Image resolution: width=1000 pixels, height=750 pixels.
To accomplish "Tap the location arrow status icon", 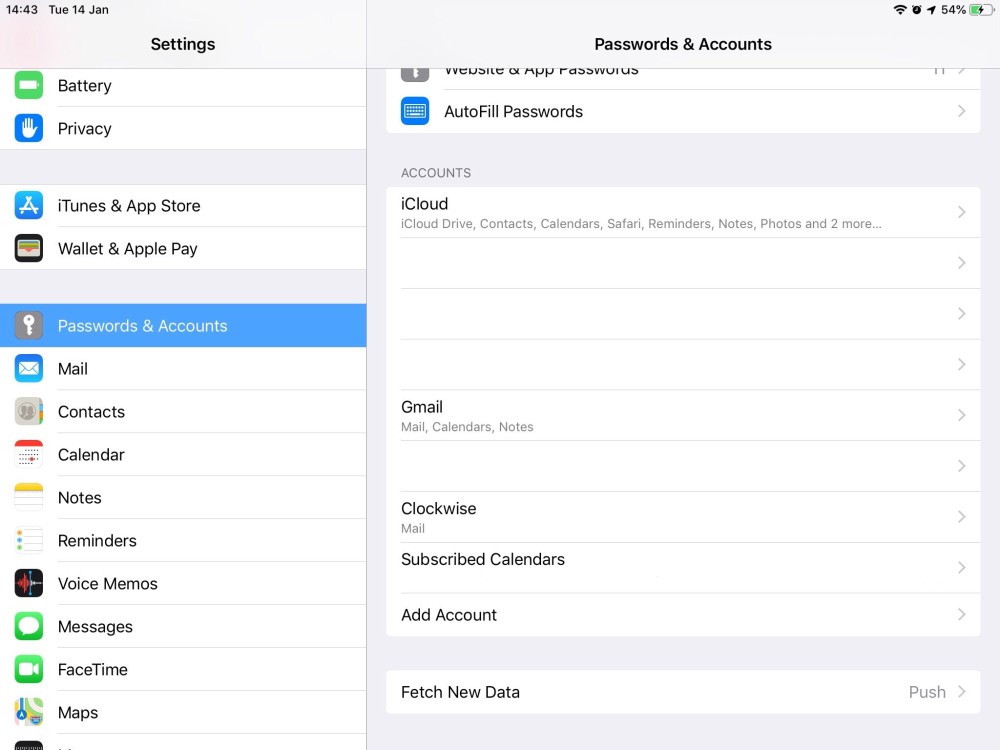I will tap(931, 10).
